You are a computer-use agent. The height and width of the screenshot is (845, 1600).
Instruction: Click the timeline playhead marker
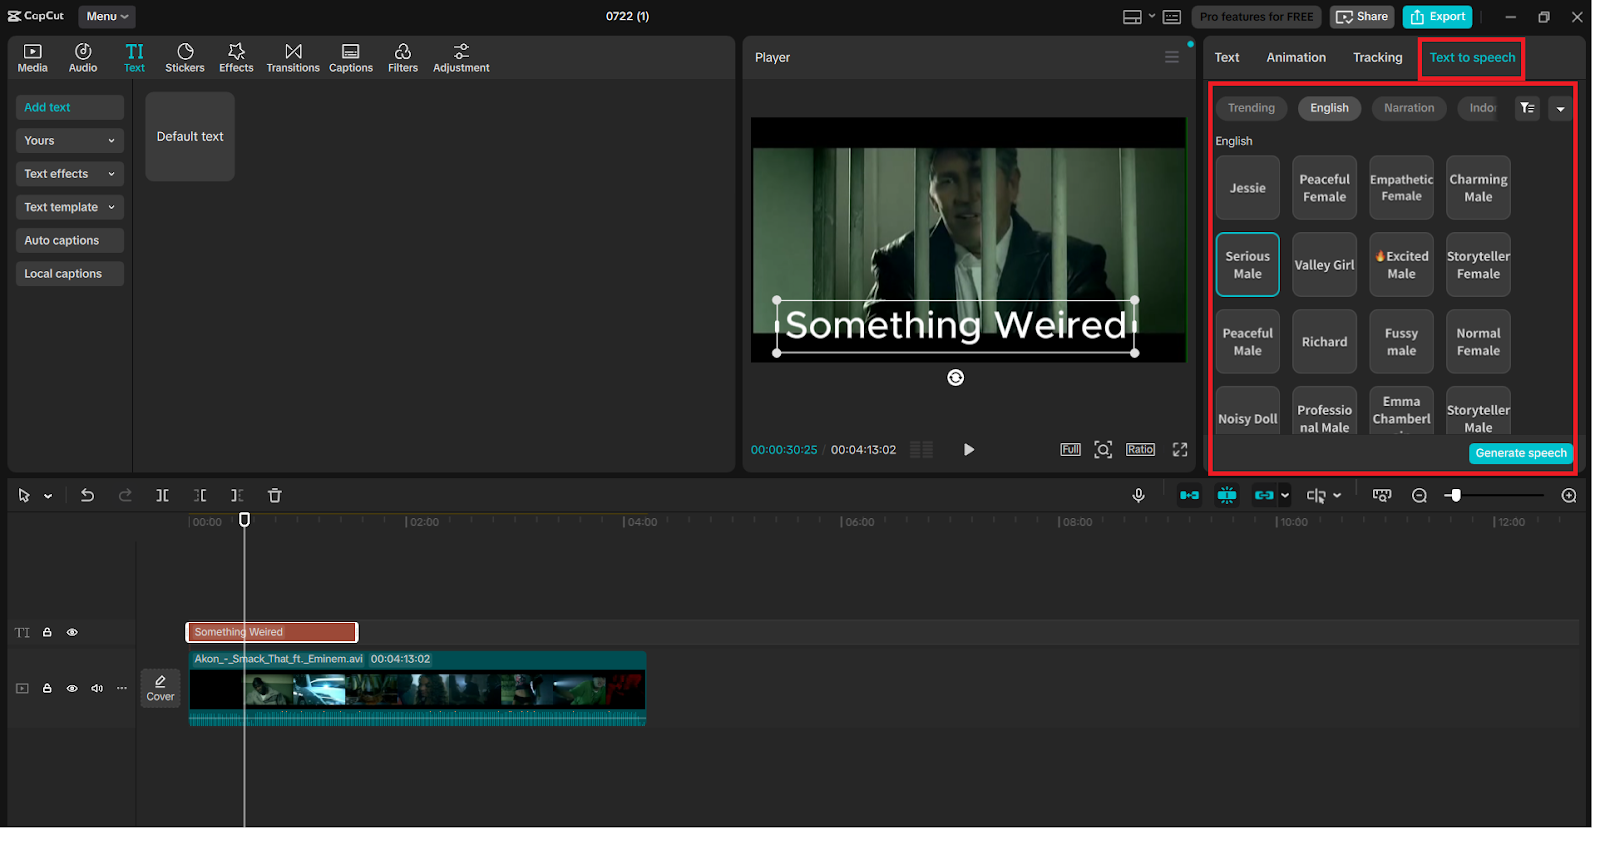click(244, 519)
